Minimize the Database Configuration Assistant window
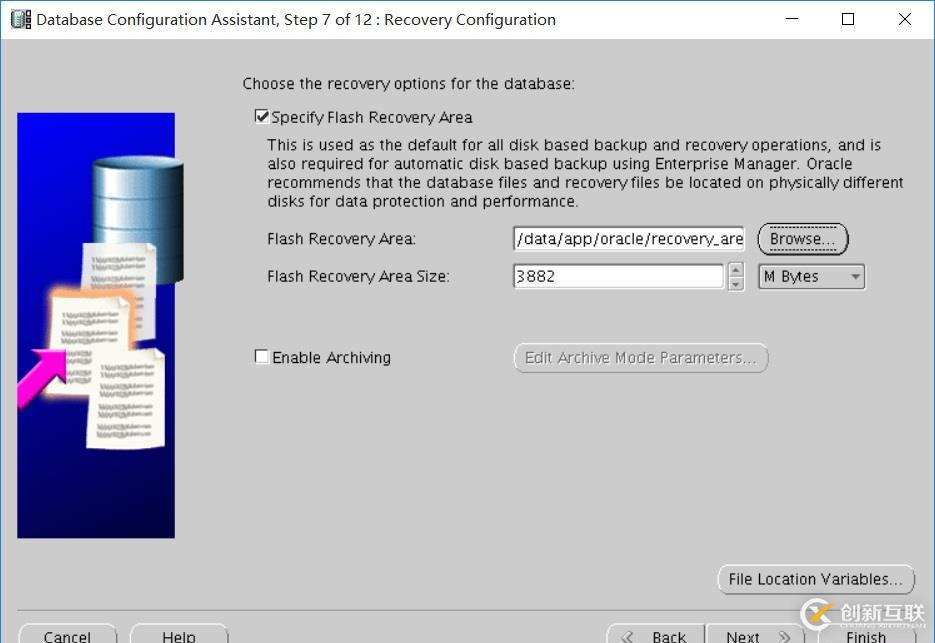The height and width of the screenshot is (643, 935). (x=792, y=19)
